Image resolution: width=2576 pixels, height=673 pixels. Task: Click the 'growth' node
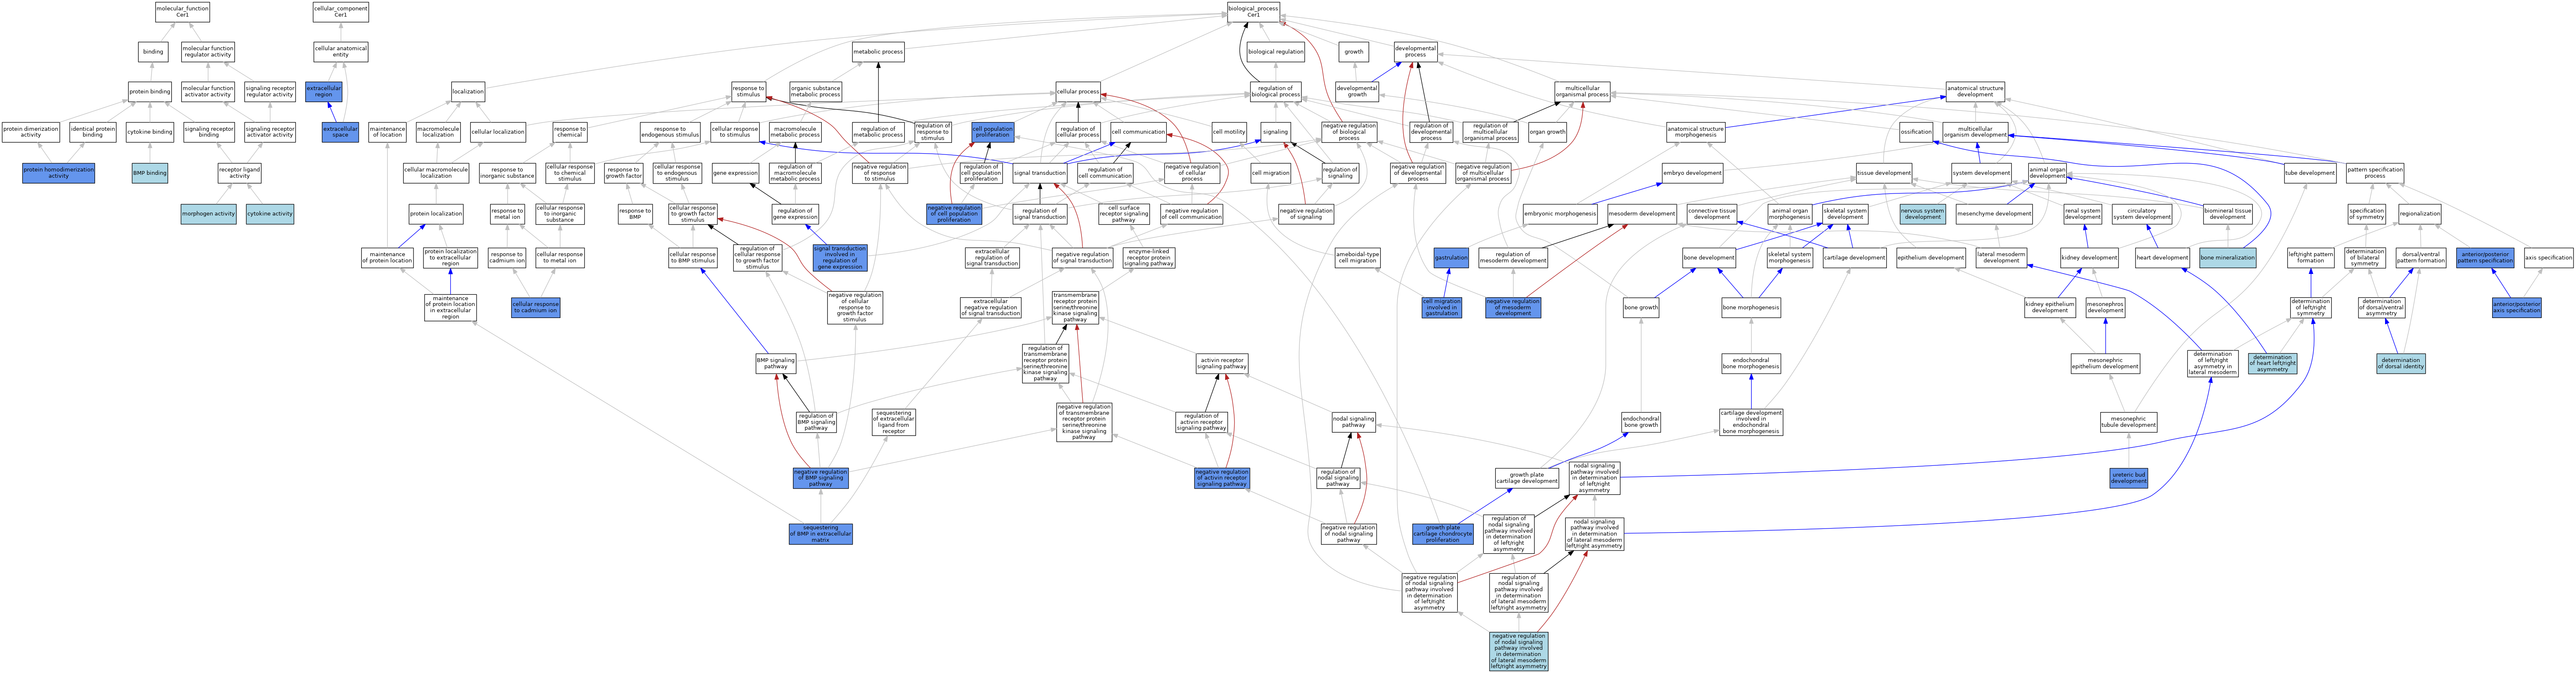click(1354, 52)
